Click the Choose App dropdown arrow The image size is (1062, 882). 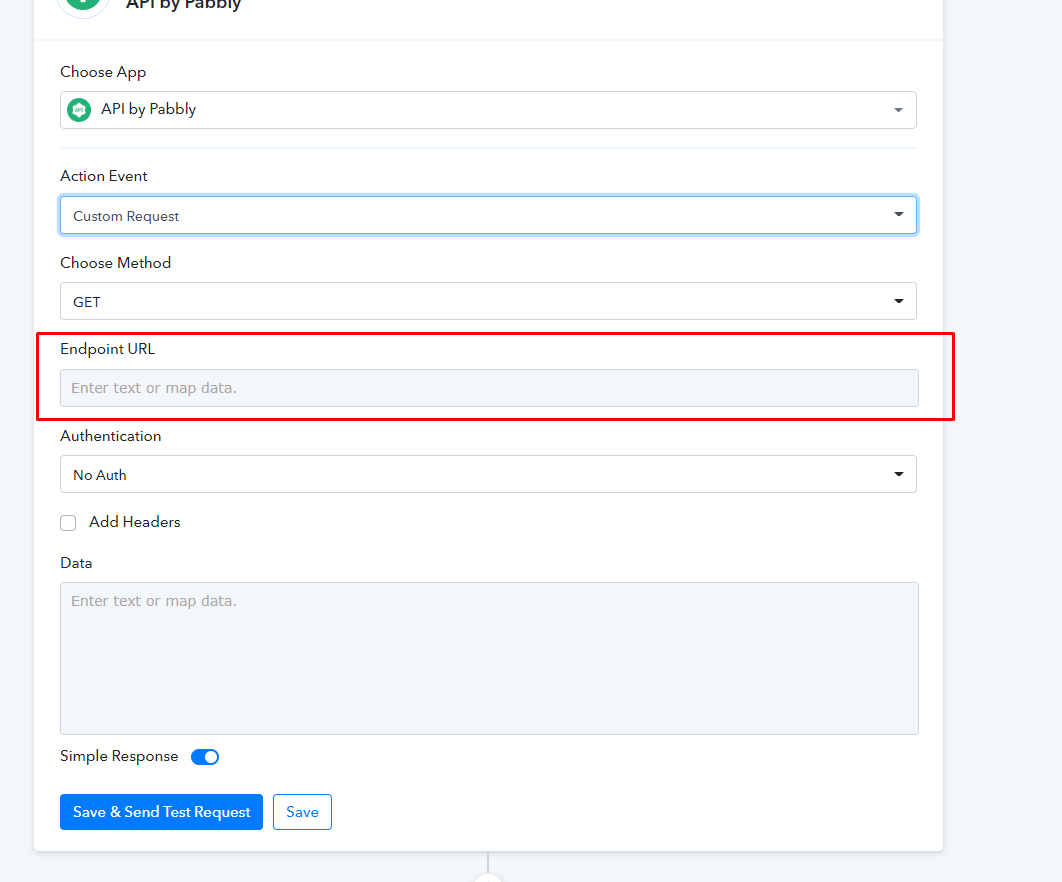point(897,110)
